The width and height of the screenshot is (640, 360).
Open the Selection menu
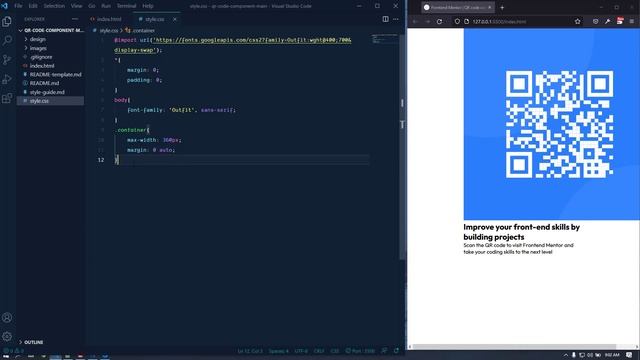click(54, 6)
